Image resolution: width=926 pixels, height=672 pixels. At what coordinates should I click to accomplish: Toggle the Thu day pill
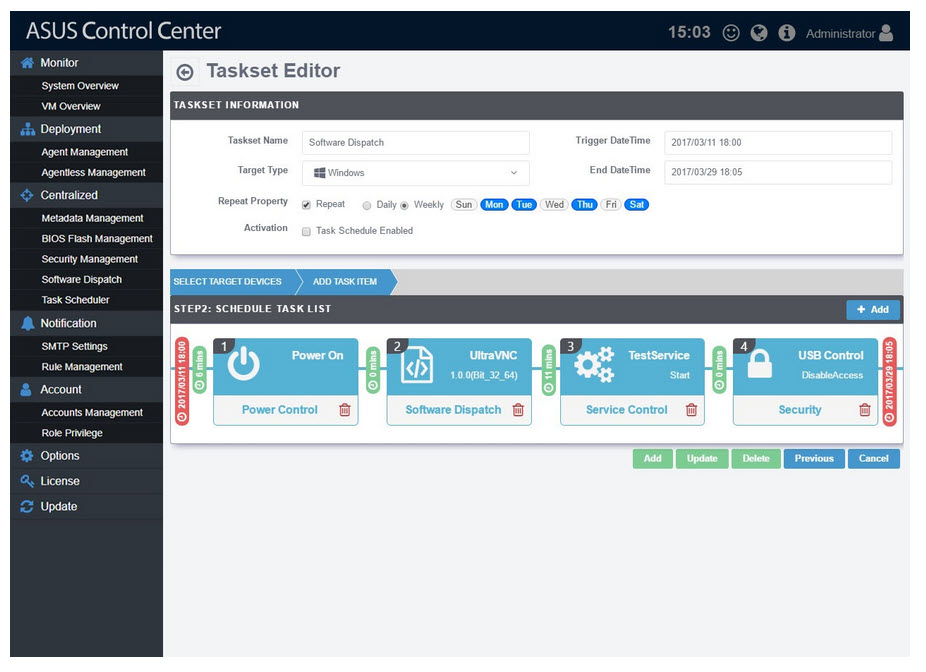[x=585, y=205]
